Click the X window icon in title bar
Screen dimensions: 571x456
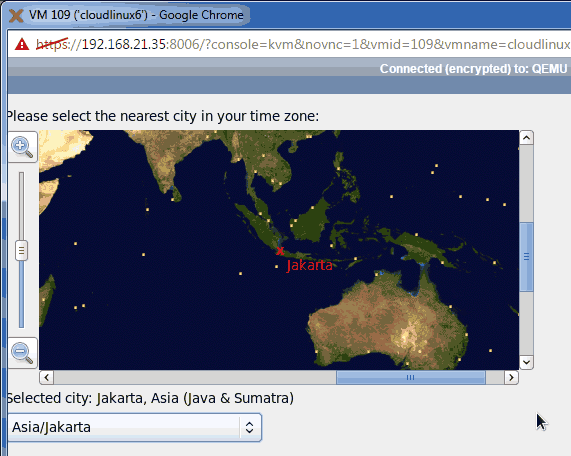pos(16,16)
